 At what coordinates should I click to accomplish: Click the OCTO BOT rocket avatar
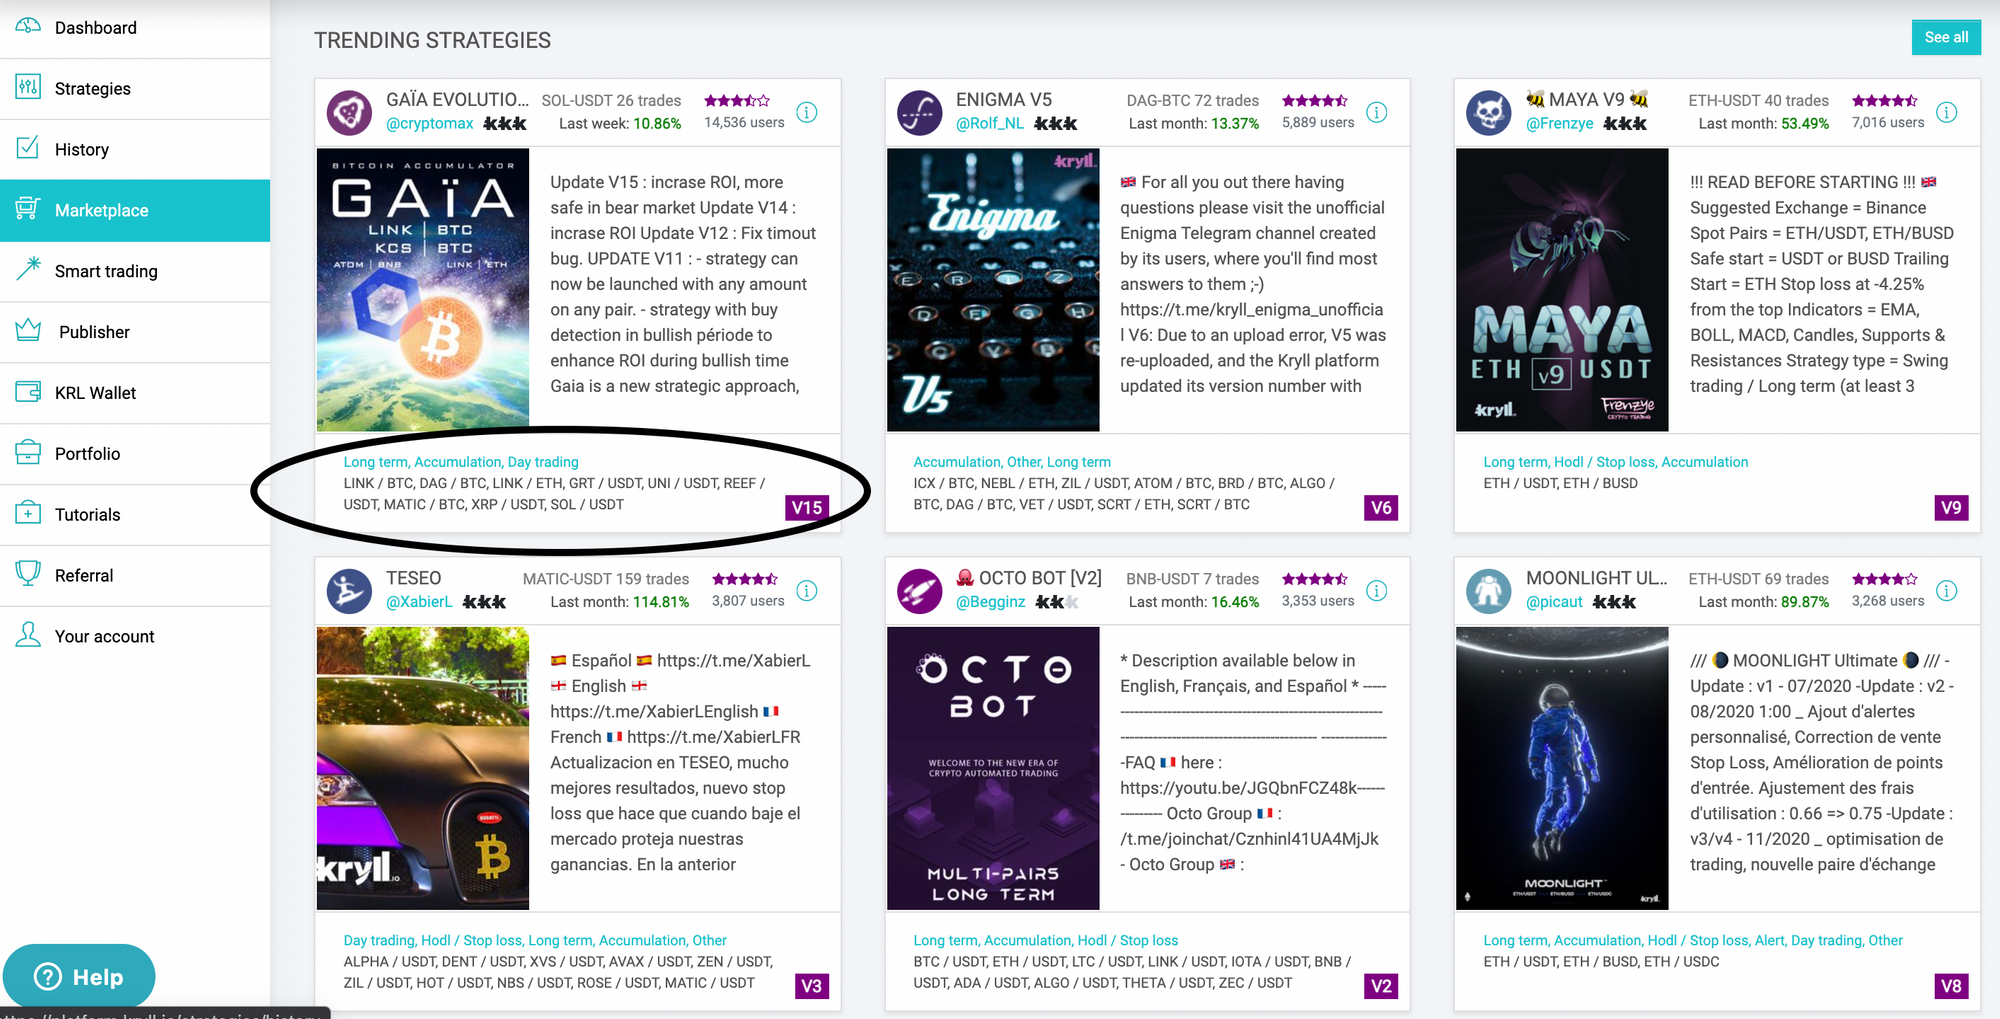pyautogui.click(x=920, y=591)
